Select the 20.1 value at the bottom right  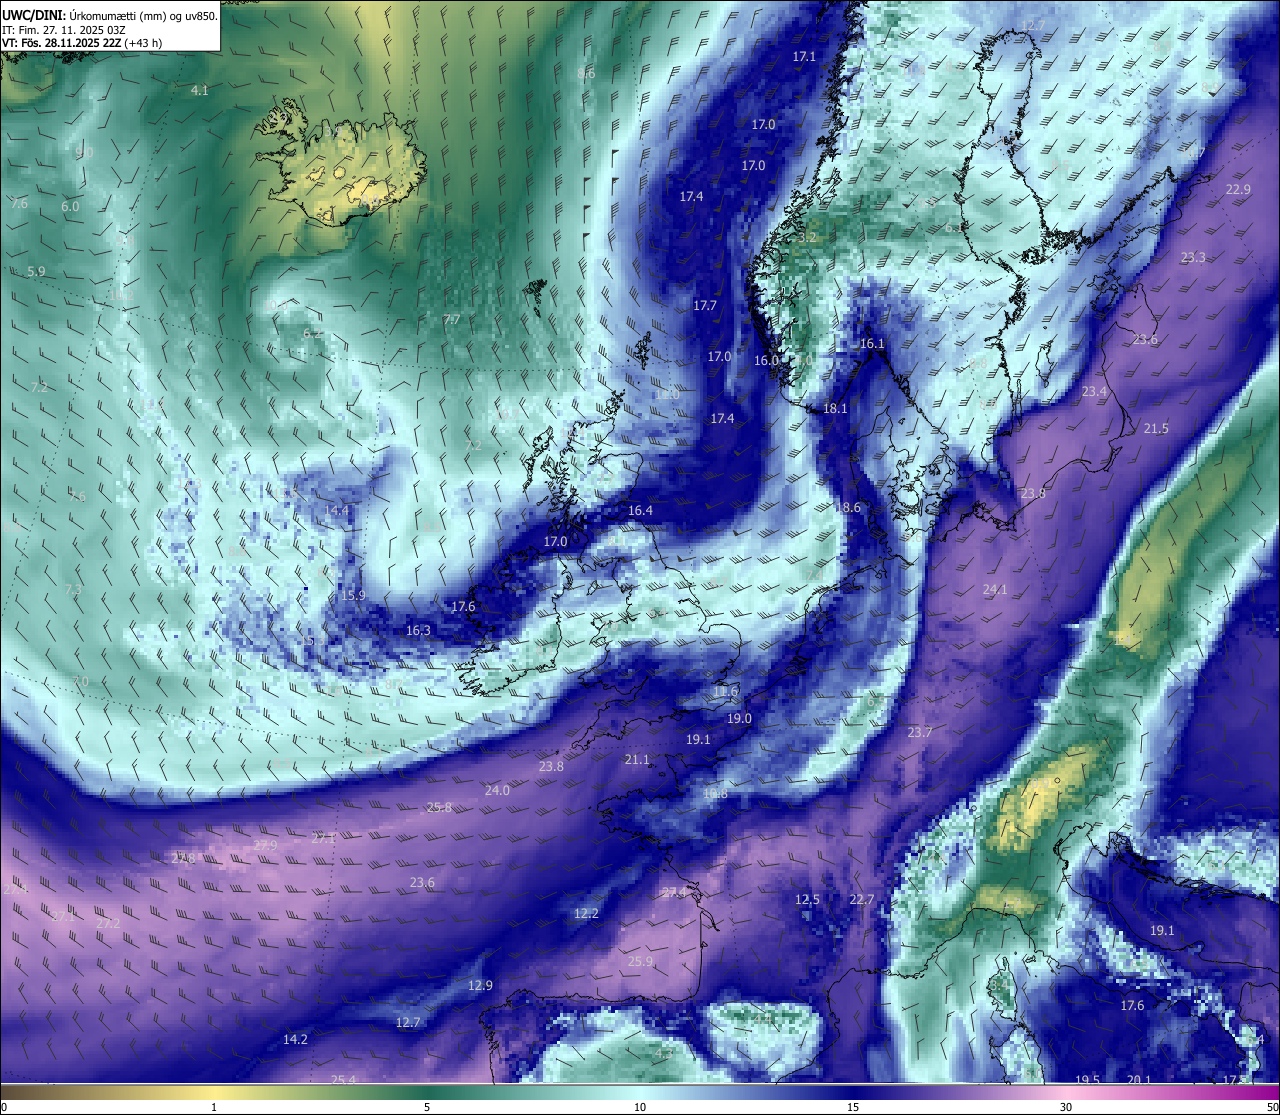pos(1139,1080)
